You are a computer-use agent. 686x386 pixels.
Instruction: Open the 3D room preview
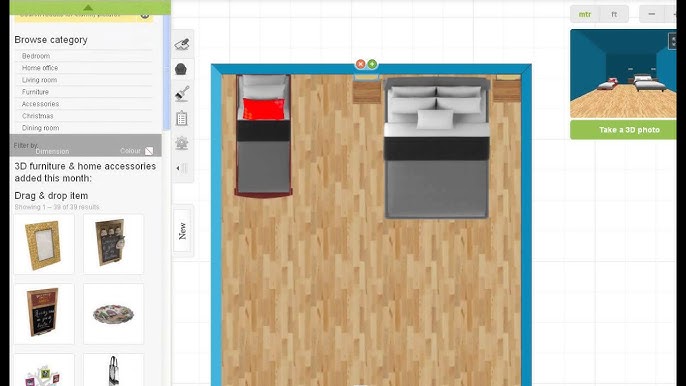point(623,74)
